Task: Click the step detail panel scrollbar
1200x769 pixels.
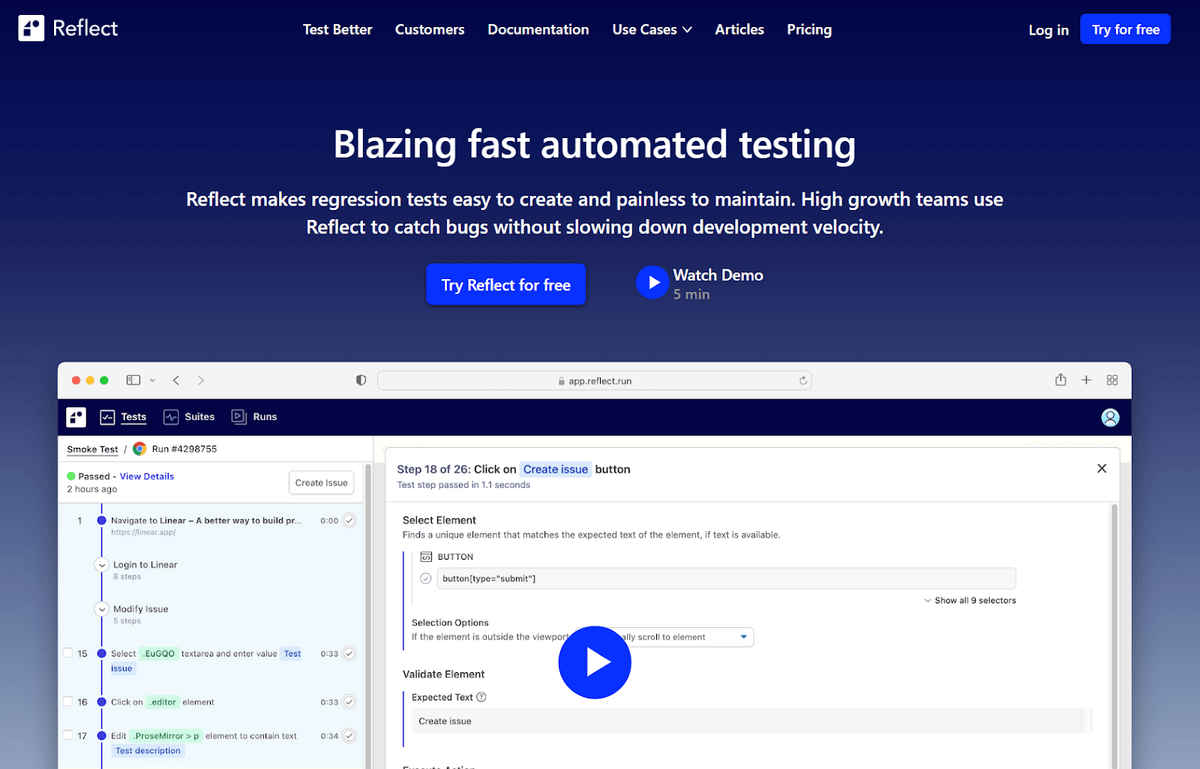Action: [x=1116, y=636]
